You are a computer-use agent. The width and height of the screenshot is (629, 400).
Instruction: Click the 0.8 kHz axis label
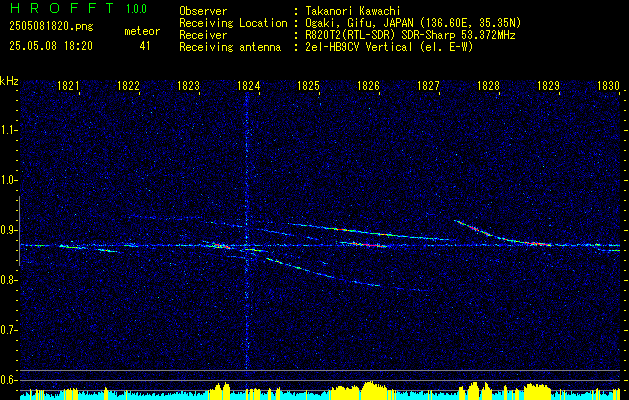(8, 280)
